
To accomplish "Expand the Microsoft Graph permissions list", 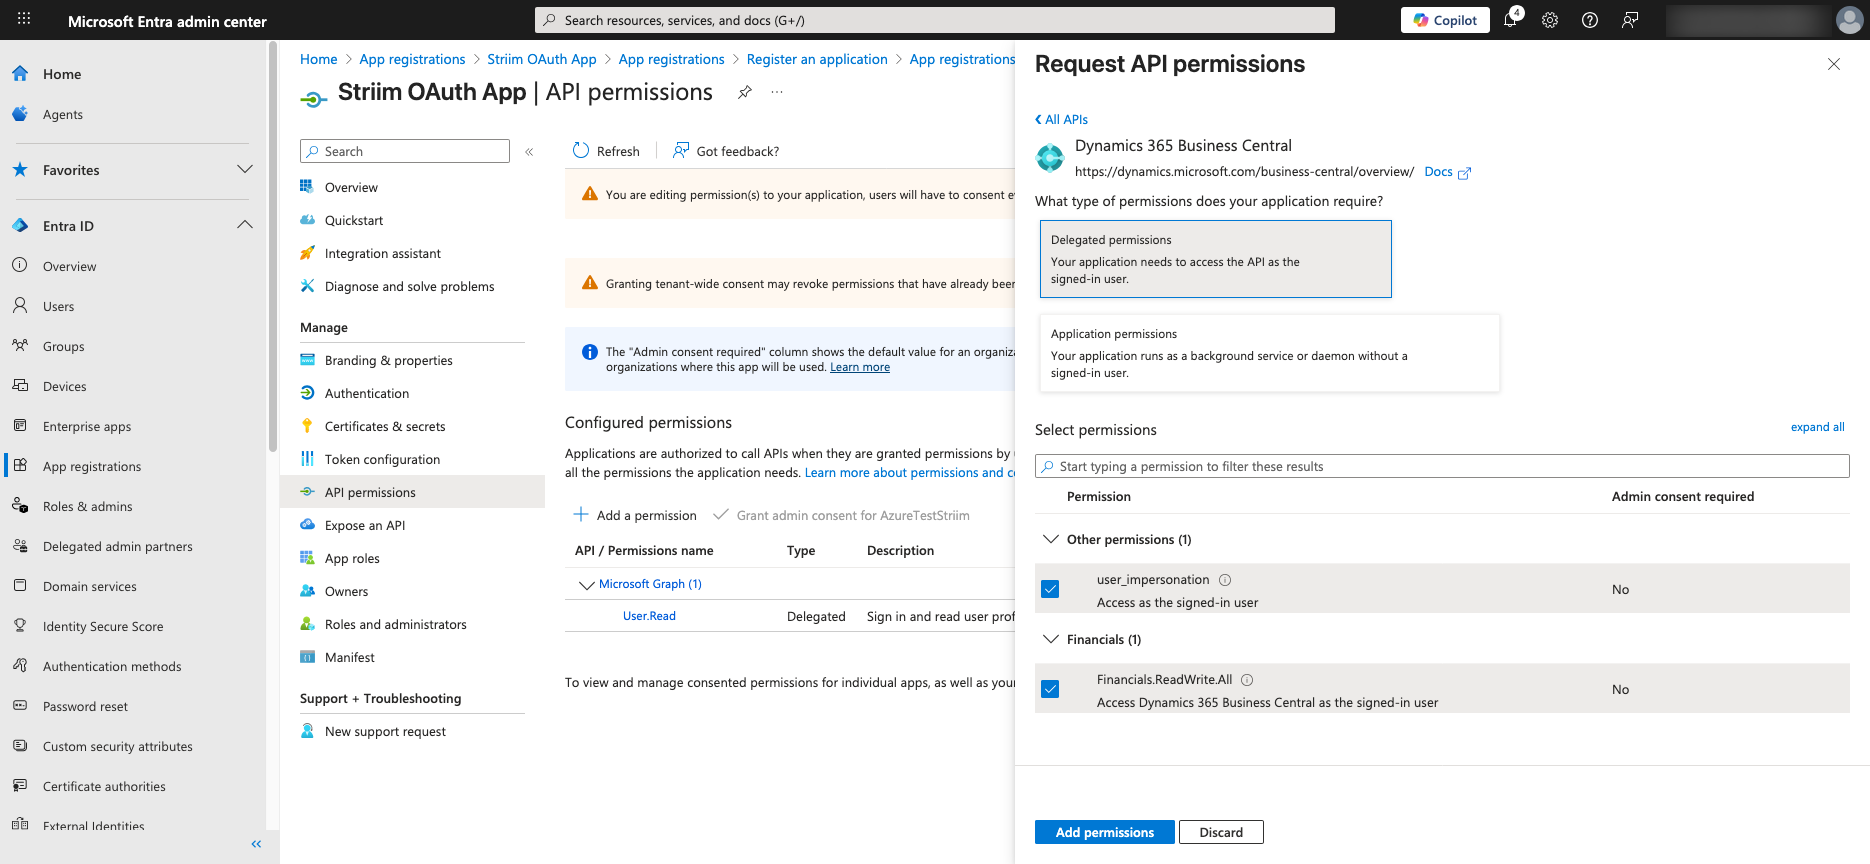I will pos(587,583).
